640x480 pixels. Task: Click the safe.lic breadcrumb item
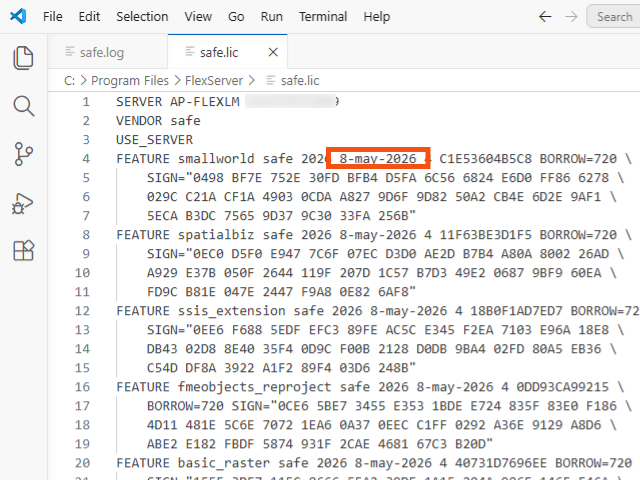(300, 80)
